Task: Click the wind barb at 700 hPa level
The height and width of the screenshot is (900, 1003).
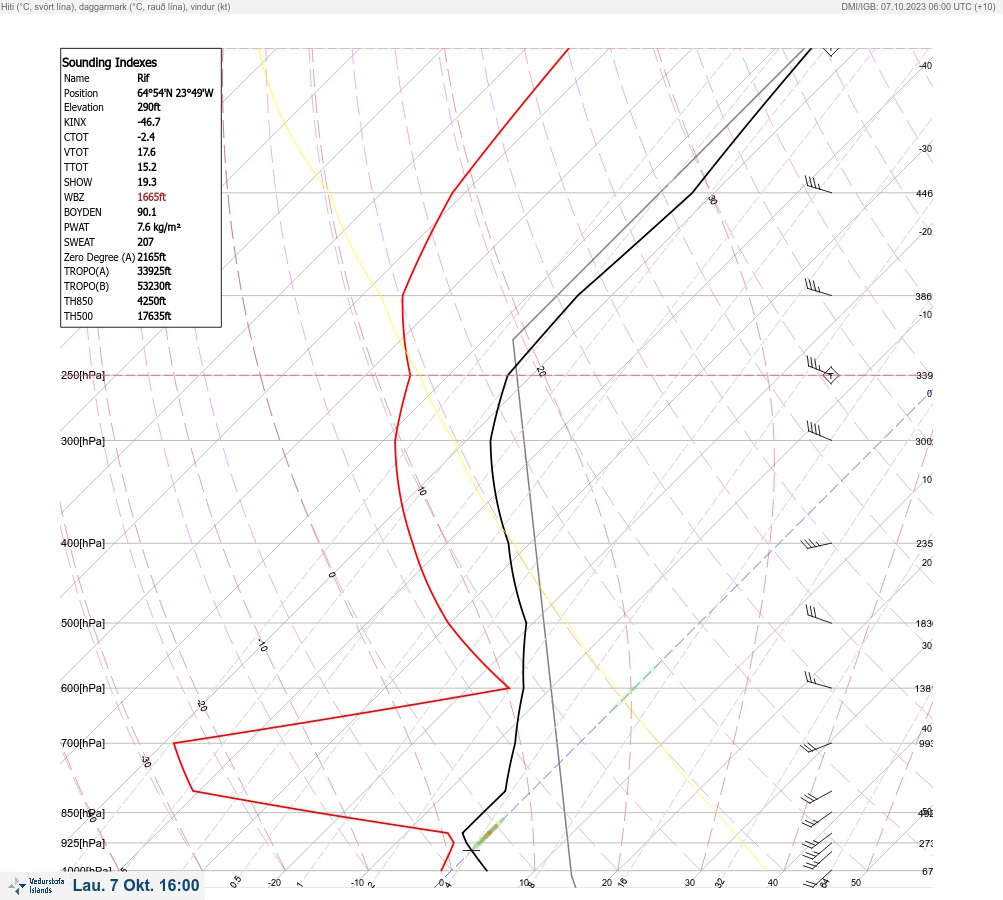Action: [x=816, y=747]
